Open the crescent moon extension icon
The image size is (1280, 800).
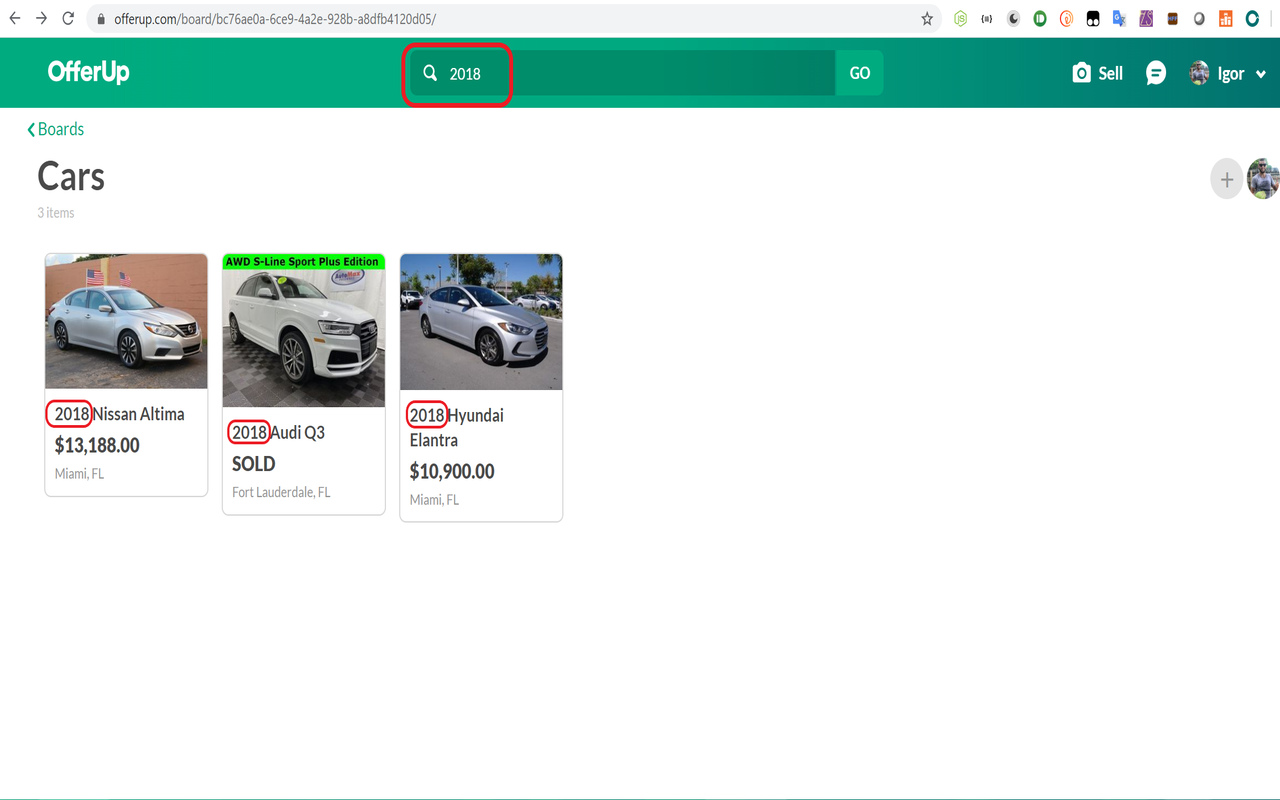[x=1013, y=18]
